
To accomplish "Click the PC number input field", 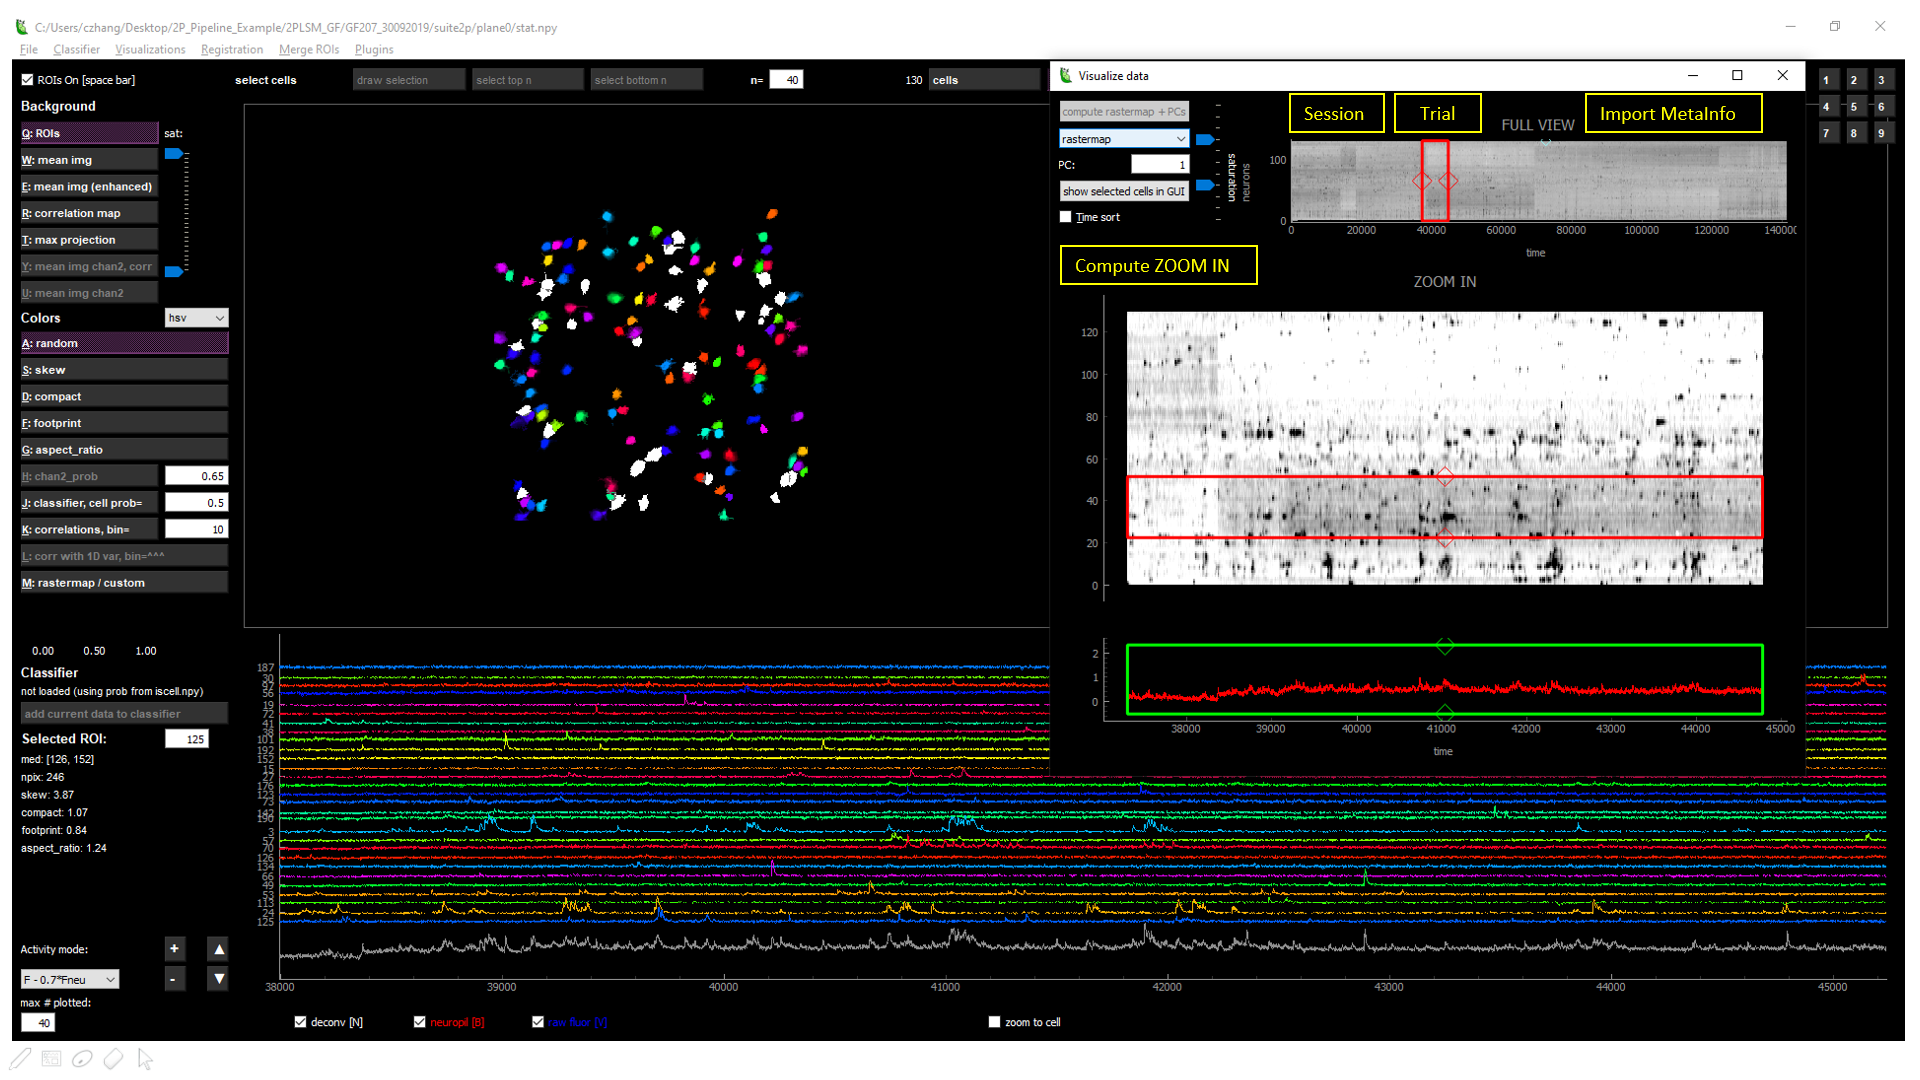I will pos(1160,165).
